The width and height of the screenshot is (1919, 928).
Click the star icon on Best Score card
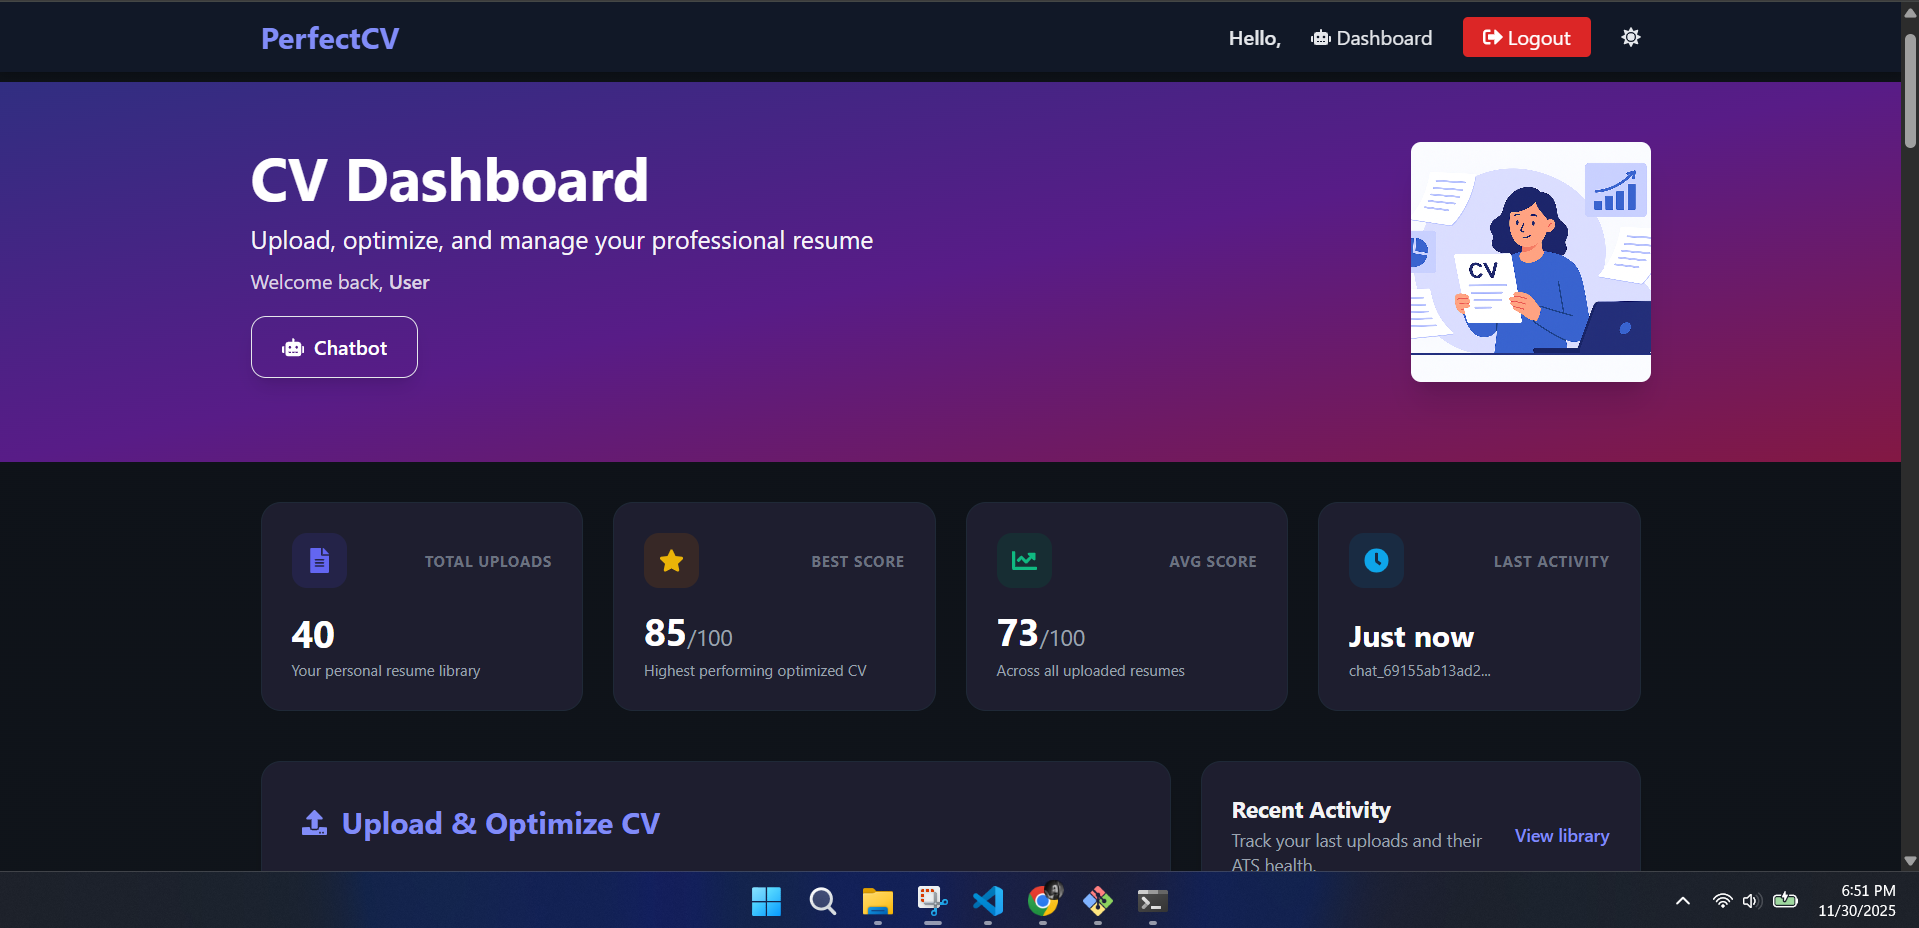[x=671, y=560]
